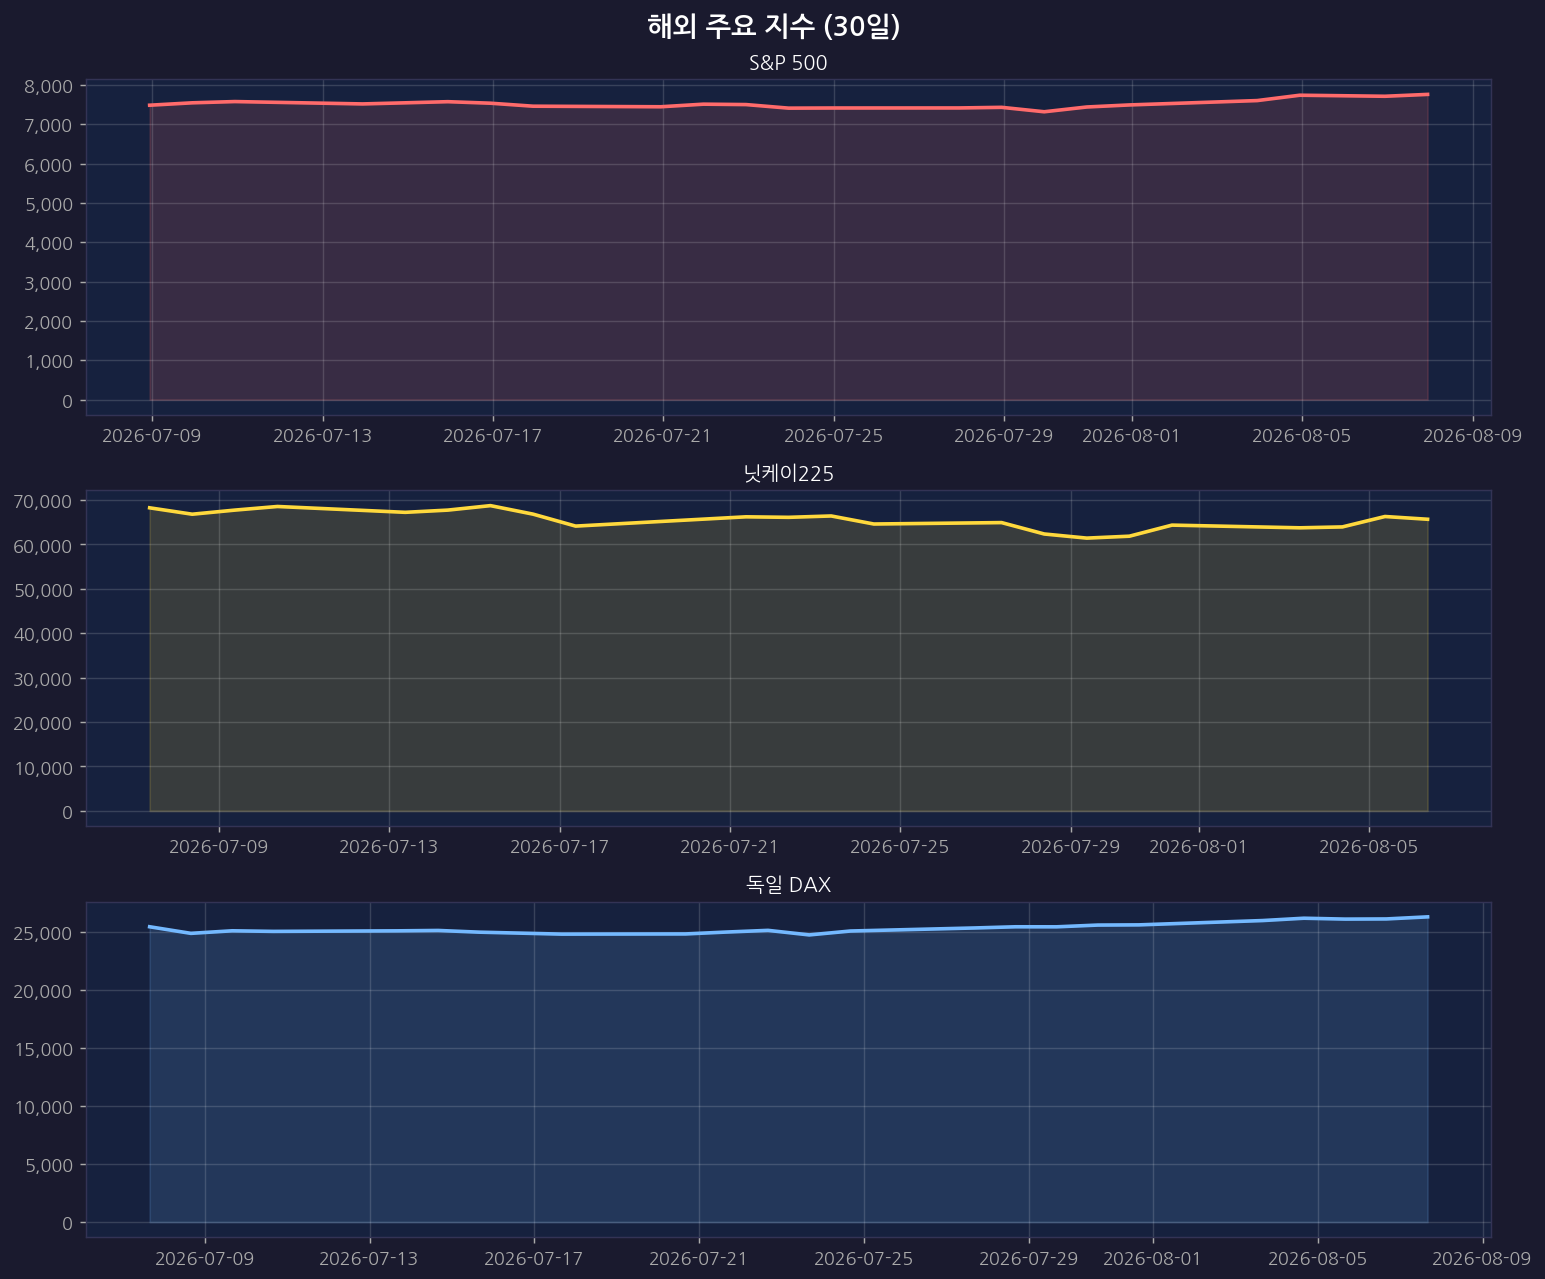Click the 30,000 y-axis label on 닛케이225
Viewport: 1545px width, 1279px height.
coord(44,678)
